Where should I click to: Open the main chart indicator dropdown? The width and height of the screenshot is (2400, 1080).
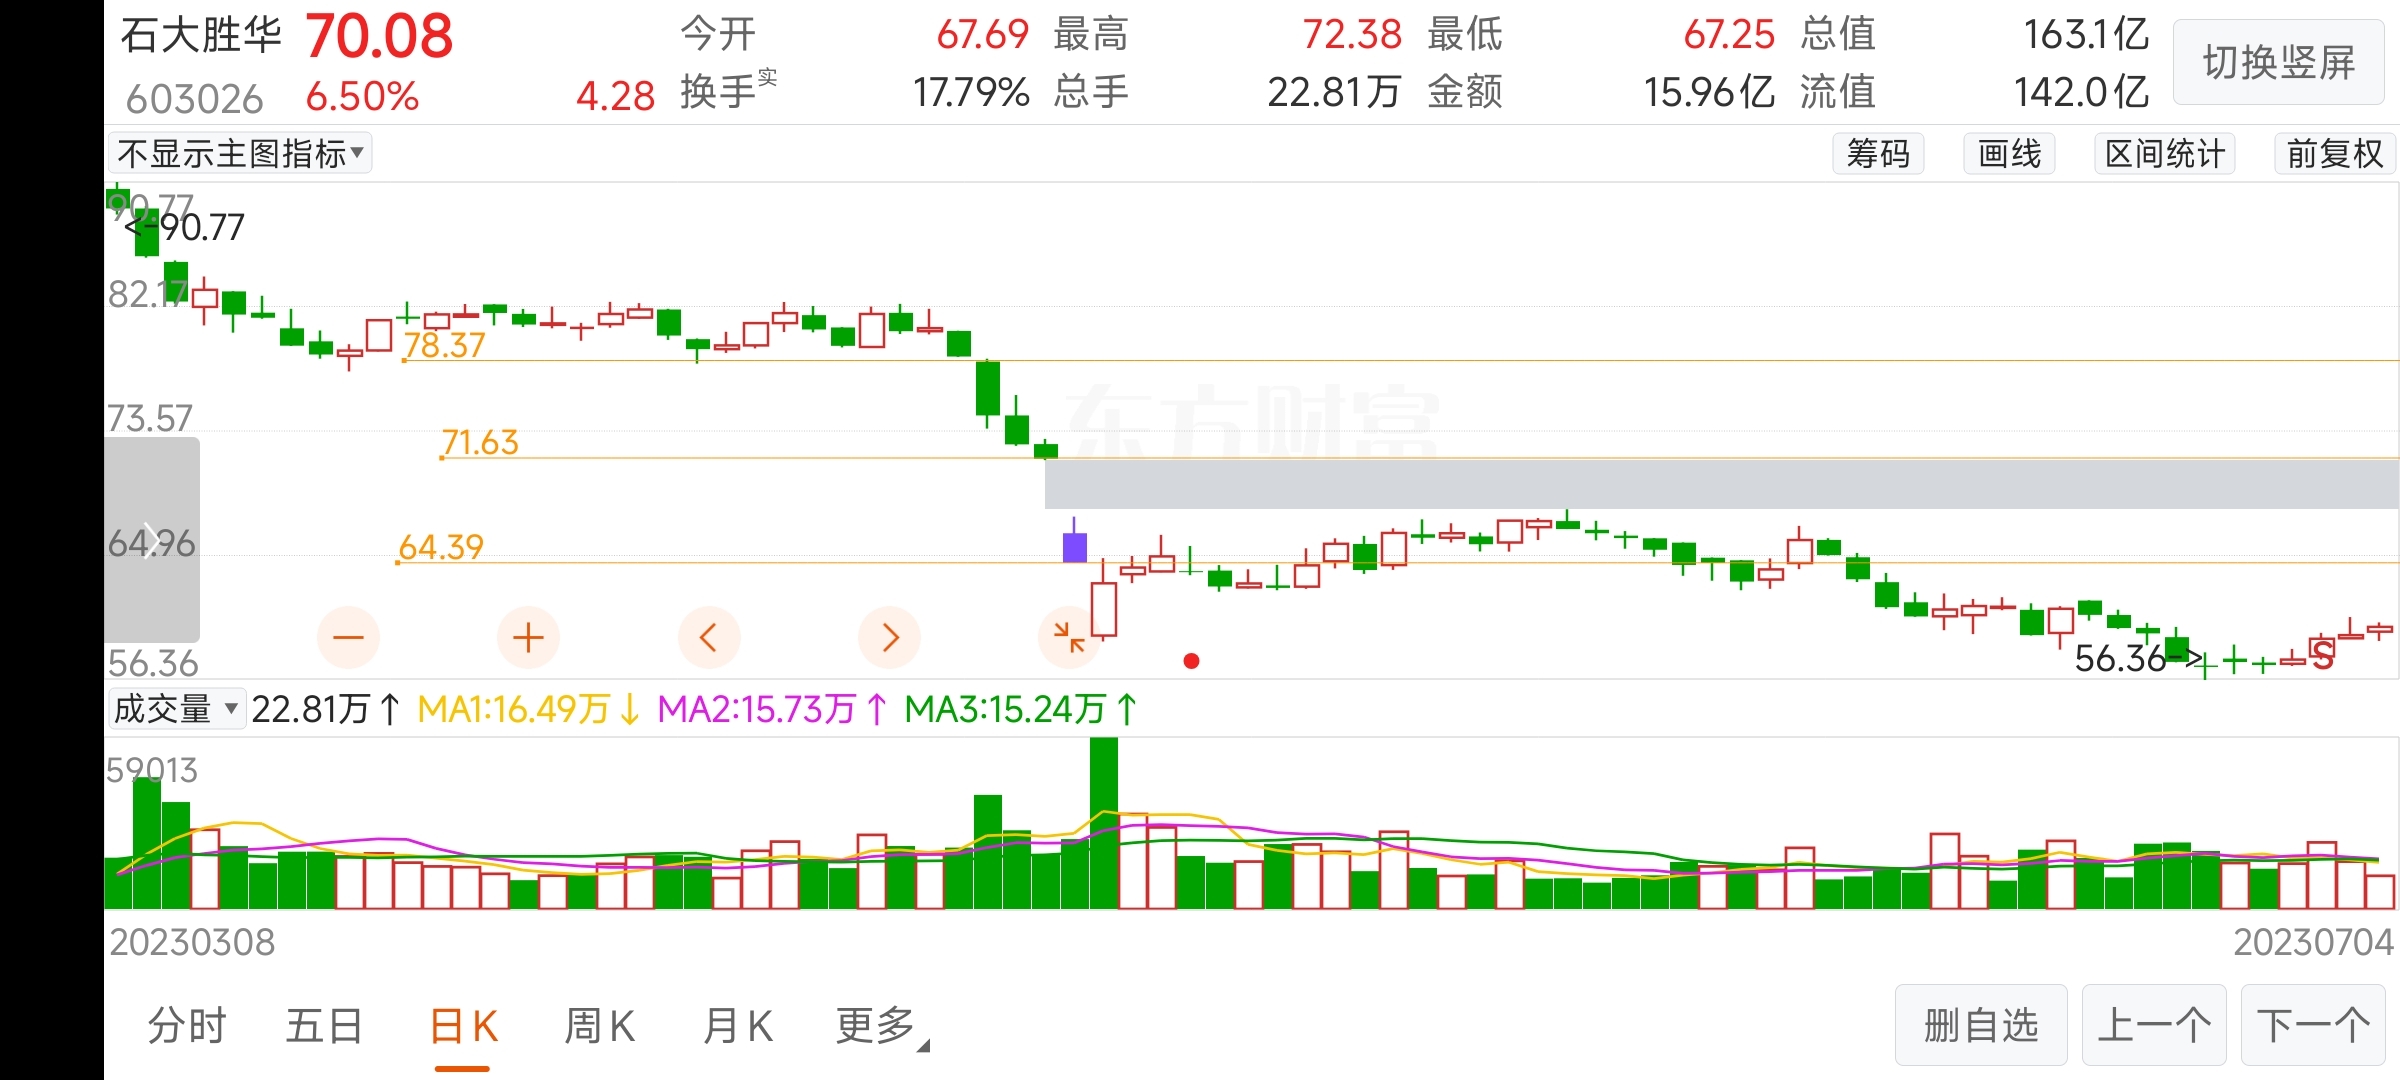pos(240,154)
